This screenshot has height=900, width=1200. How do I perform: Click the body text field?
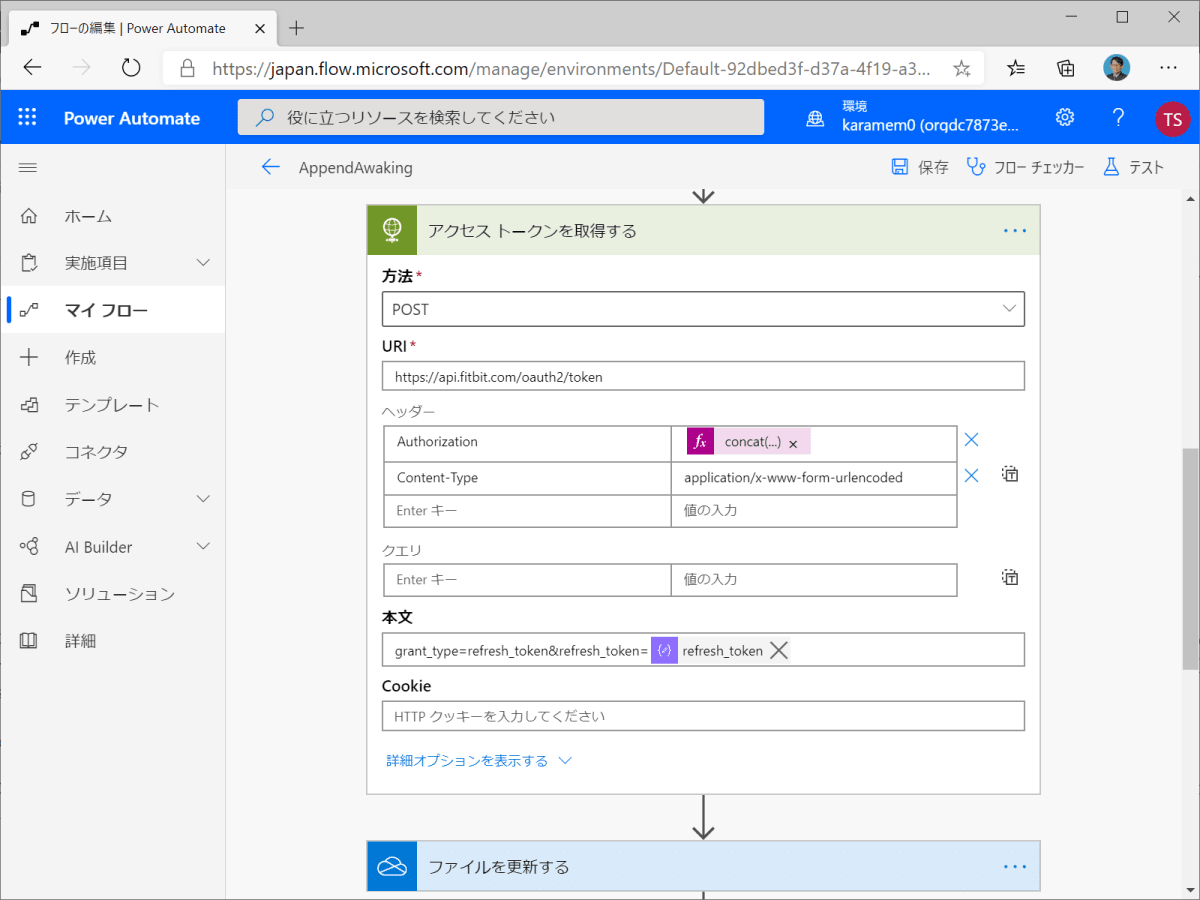click(x=703, y=650)
